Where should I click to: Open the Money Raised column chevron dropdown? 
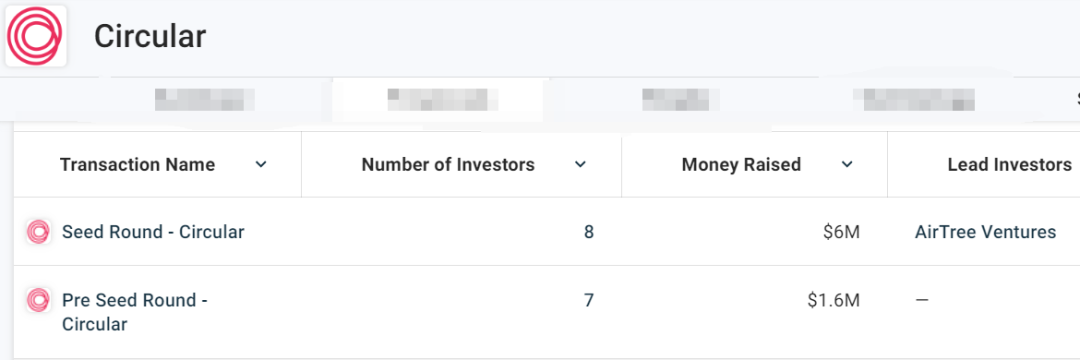[847, 165]
